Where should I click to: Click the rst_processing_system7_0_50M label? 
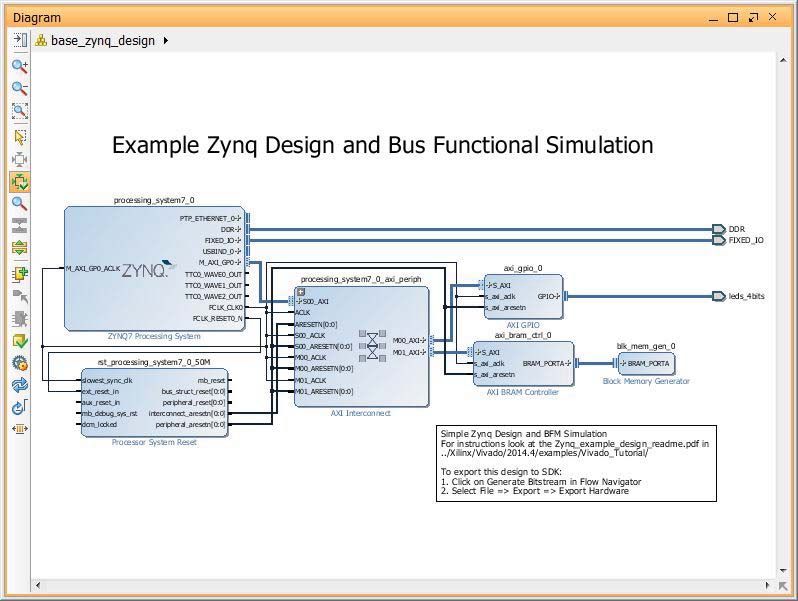click(154, 362)
